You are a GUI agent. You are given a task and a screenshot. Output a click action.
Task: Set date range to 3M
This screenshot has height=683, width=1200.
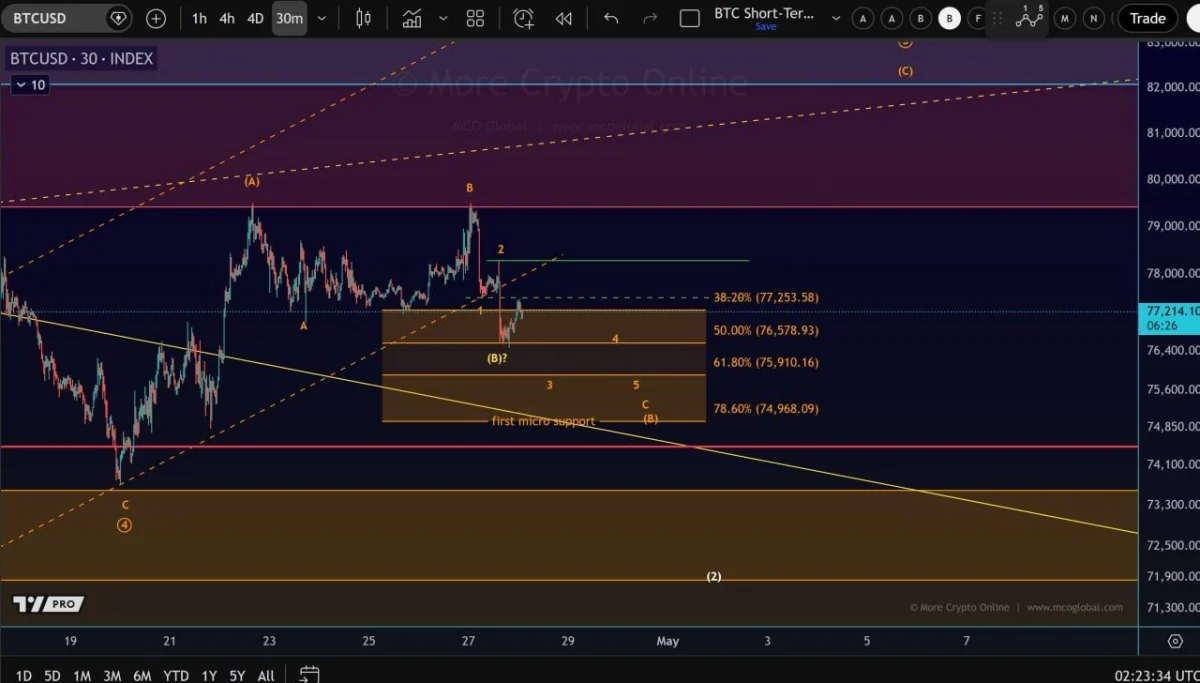click(112, 675)
